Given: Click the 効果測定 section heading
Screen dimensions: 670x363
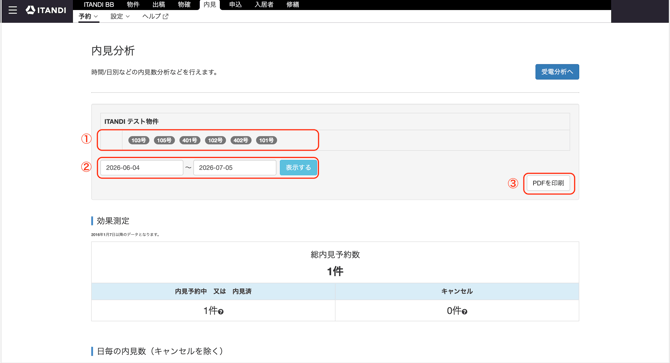Looking at the screenshot, I should (x=113, y=221).
